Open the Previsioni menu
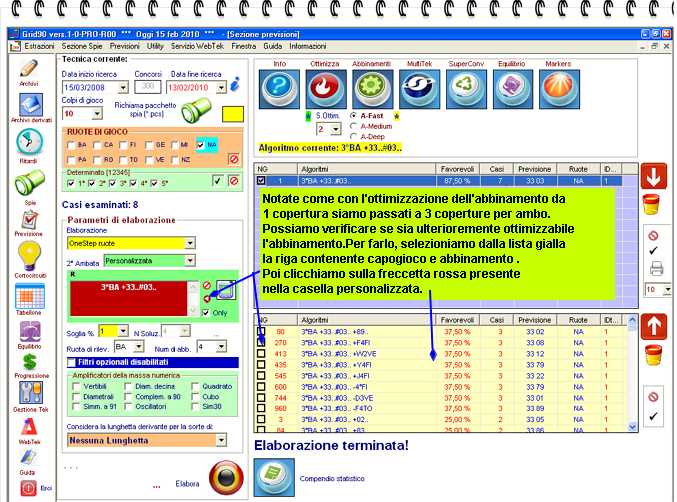The height and width of the screenshot is (502, 677). coord(124,46)
